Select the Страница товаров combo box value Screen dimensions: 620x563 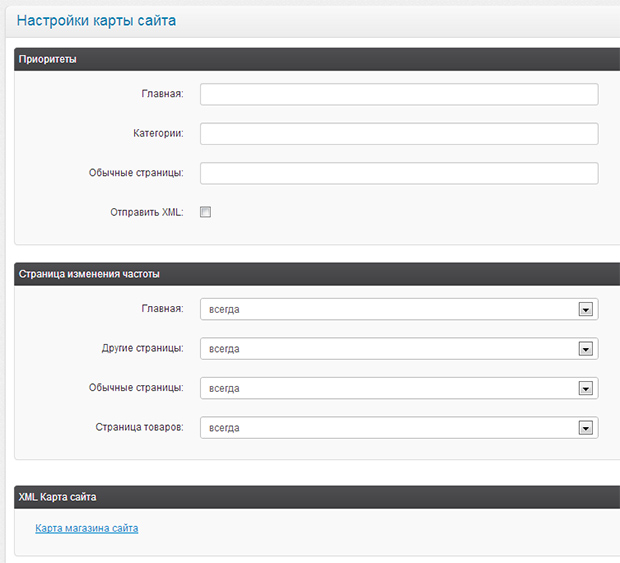(399, 428)
